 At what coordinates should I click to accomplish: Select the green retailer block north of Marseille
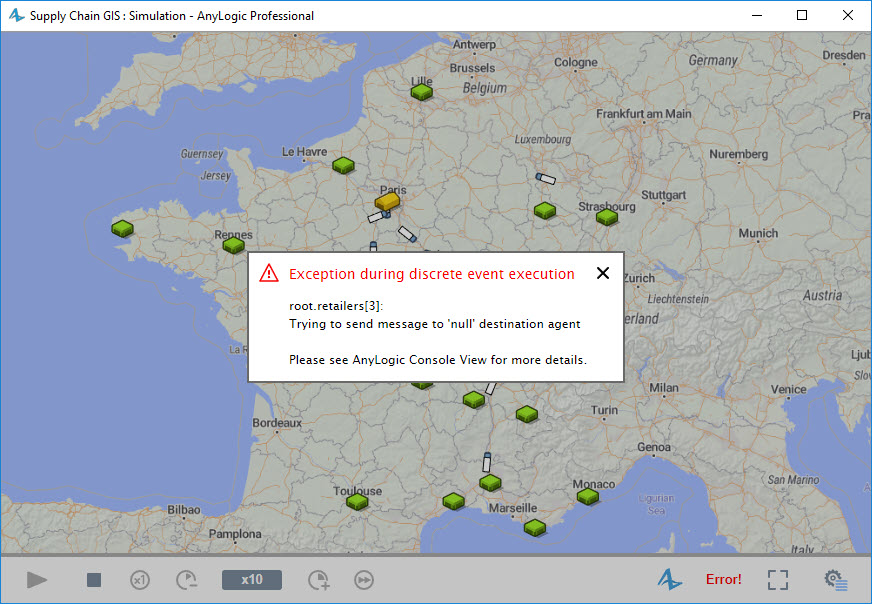490,483
